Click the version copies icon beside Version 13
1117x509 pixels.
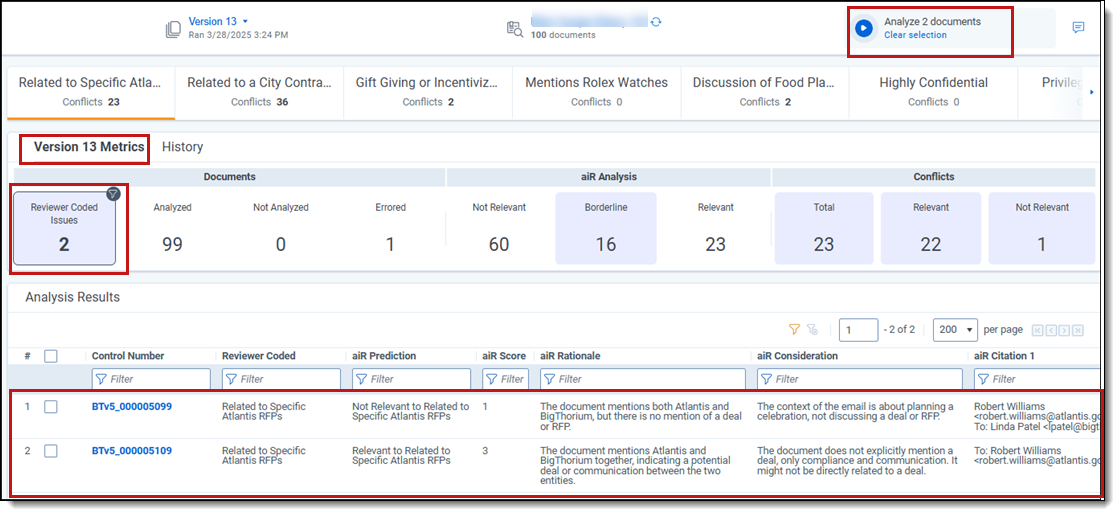click(x=173, y=29)
